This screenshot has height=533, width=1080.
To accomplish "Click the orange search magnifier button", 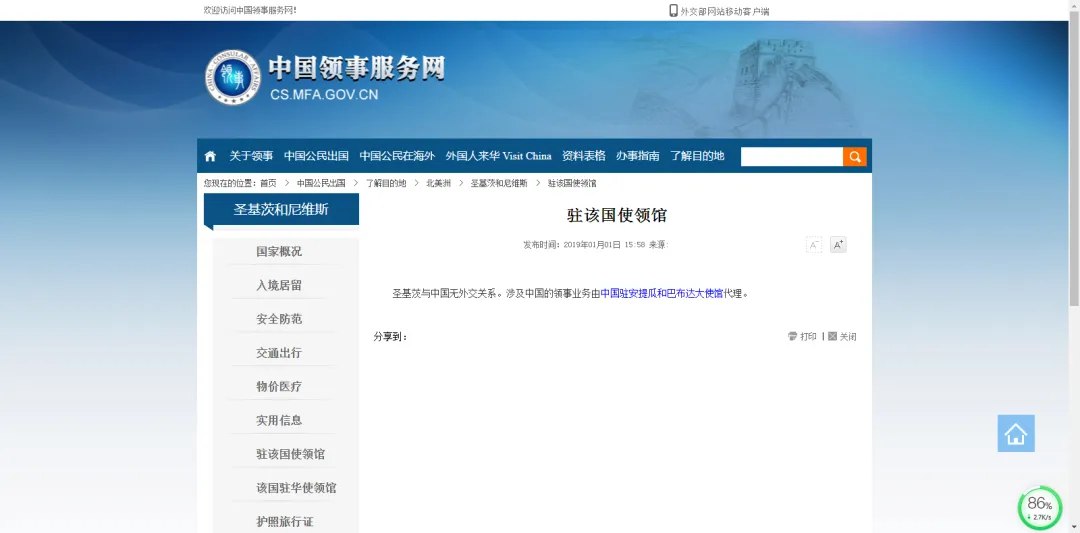I will point(855,156).
